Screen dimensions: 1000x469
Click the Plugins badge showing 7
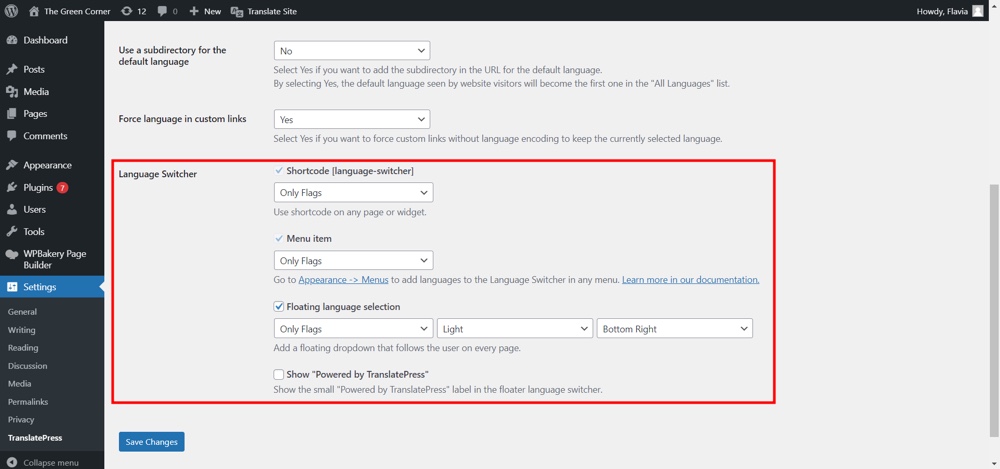tap(62, 188)
